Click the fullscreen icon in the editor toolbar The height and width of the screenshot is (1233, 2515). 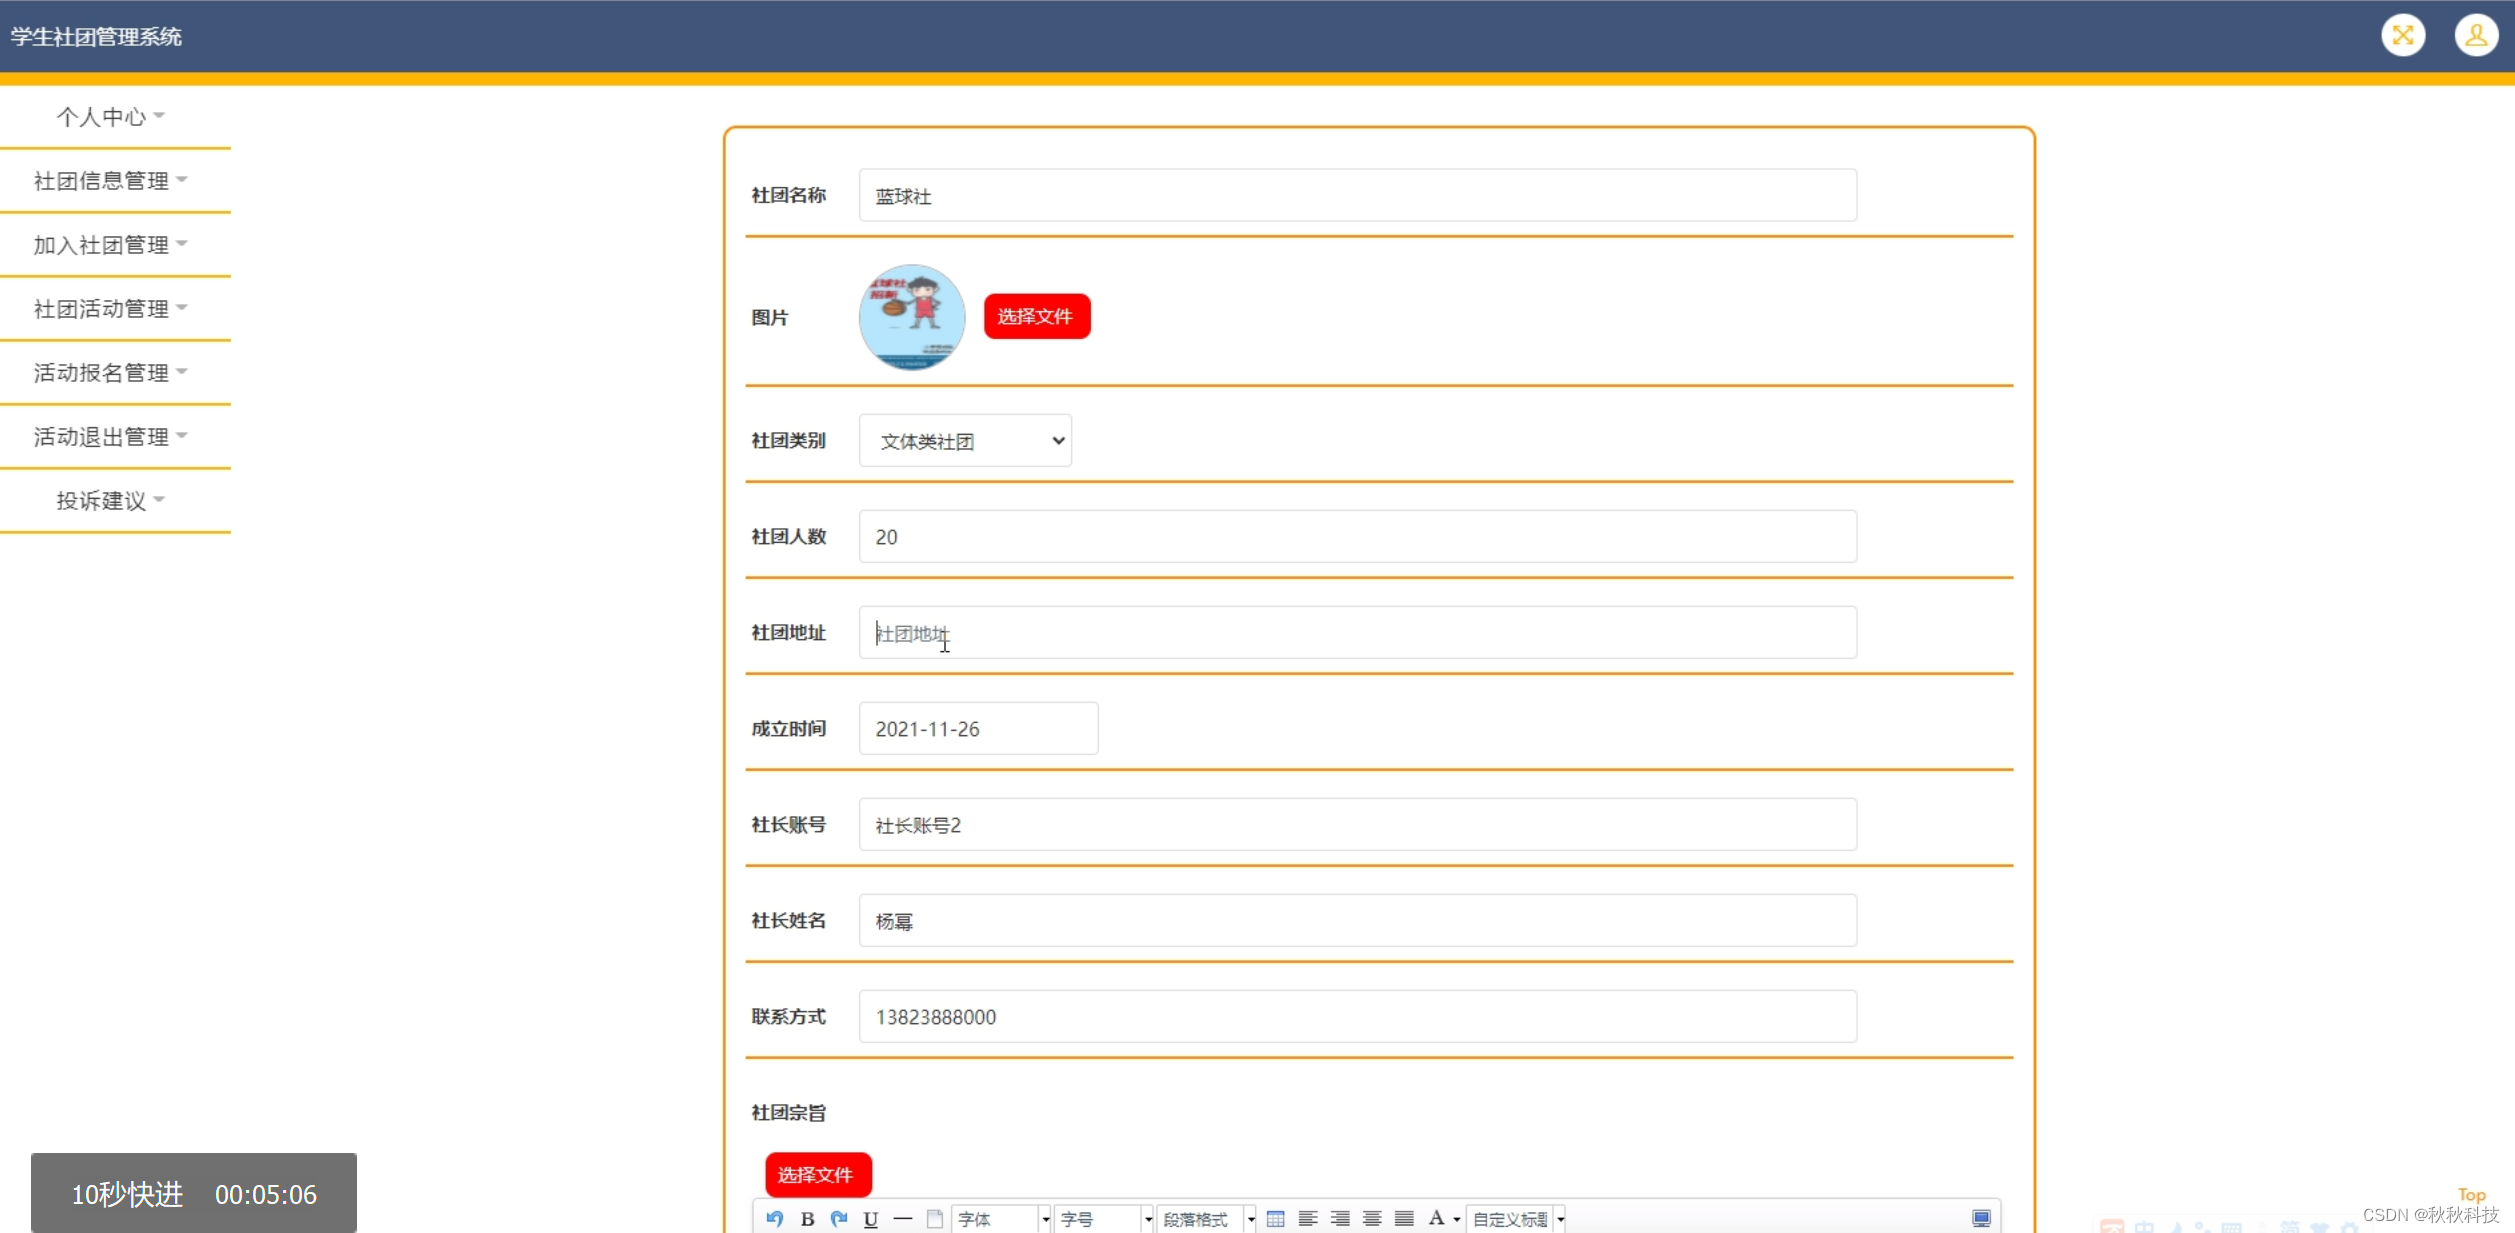(1981, 1218)
